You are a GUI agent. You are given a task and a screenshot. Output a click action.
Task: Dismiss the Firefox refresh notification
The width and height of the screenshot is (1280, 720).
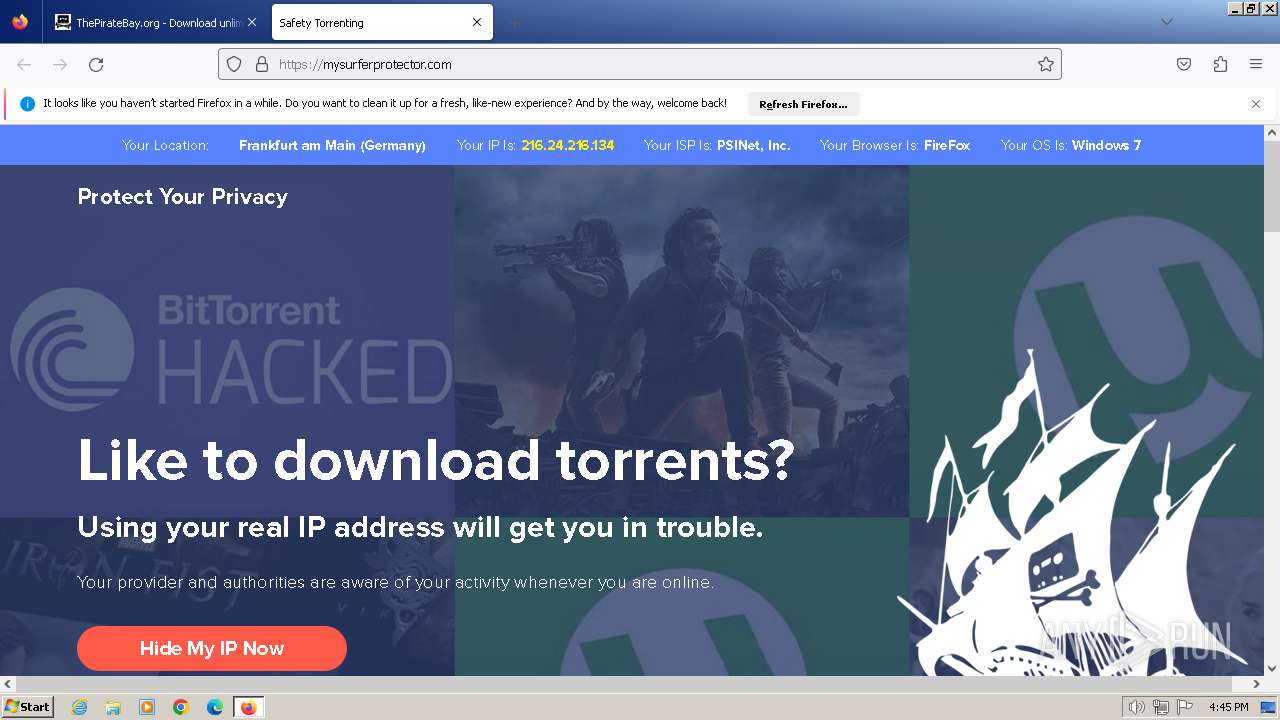click(1256, 104)
